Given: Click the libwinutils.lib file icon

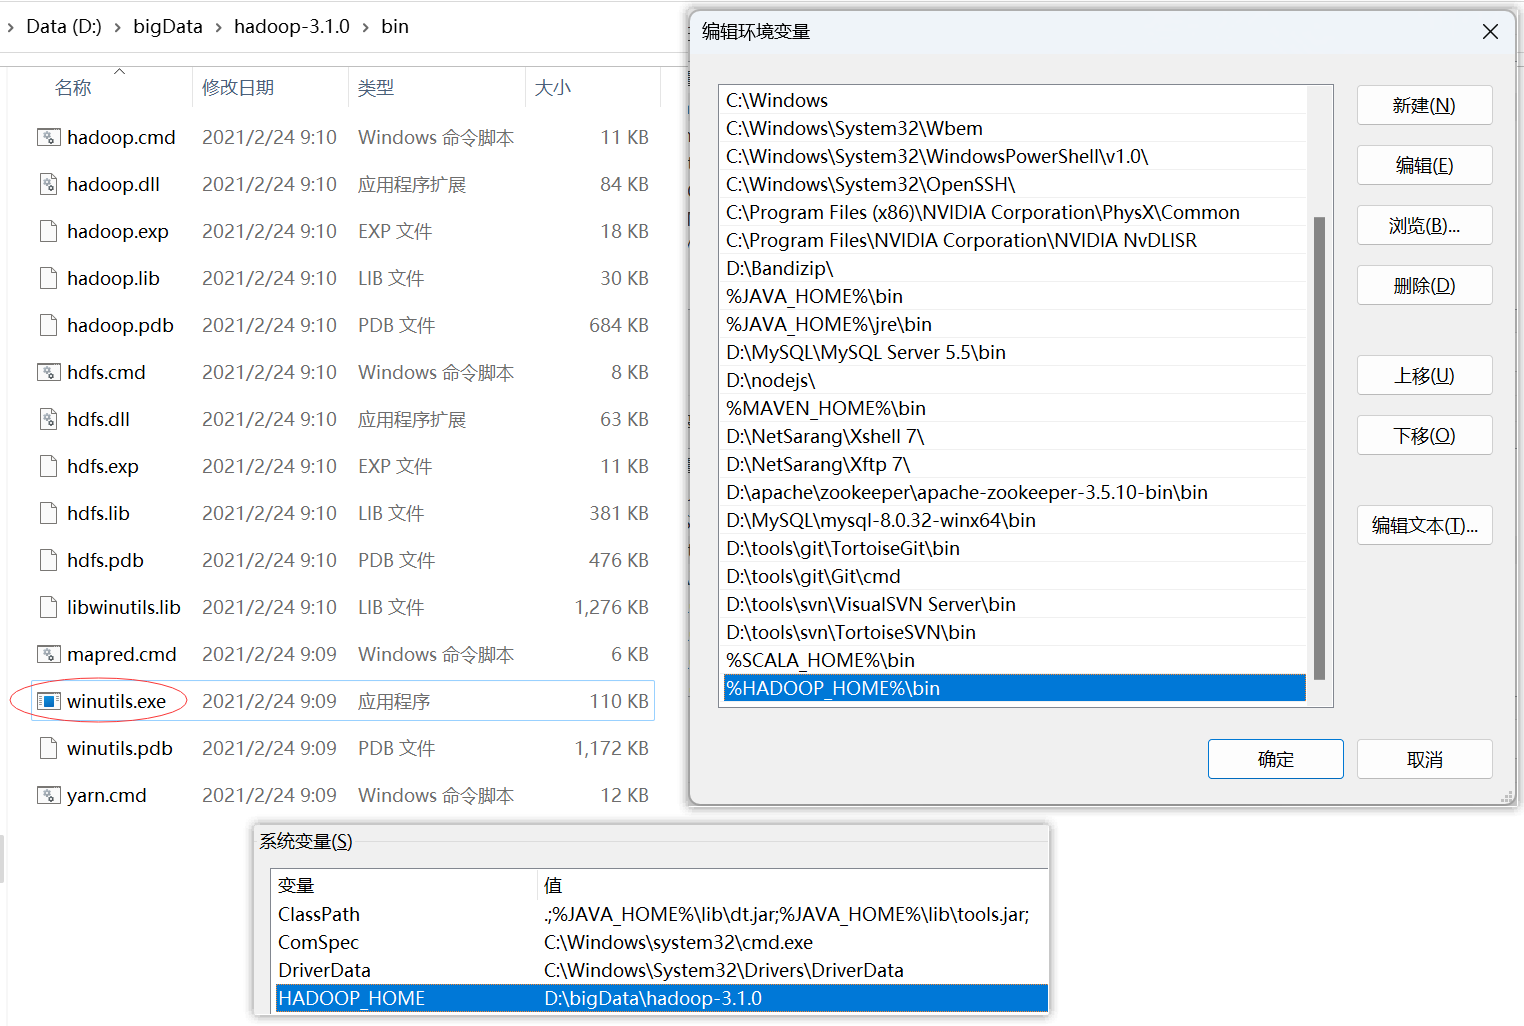Looking at the screenshot, I should tap(48, 607).
